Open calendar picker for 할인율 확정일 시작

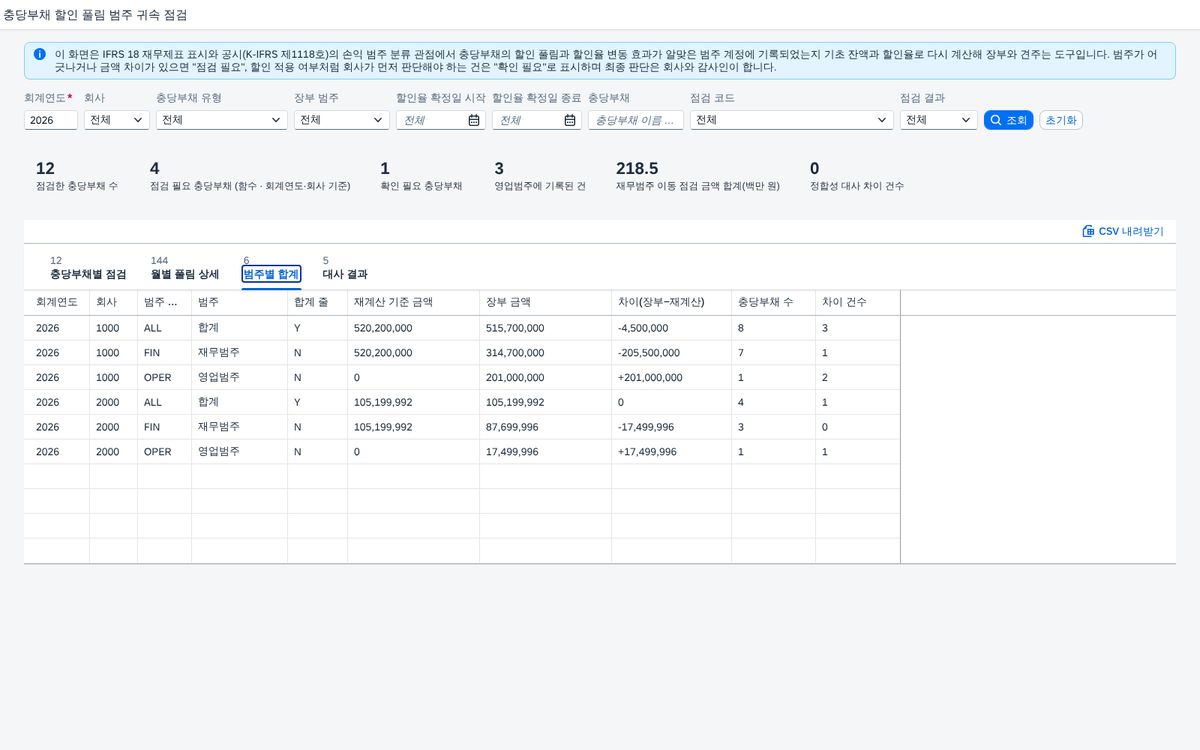[474, 120]
